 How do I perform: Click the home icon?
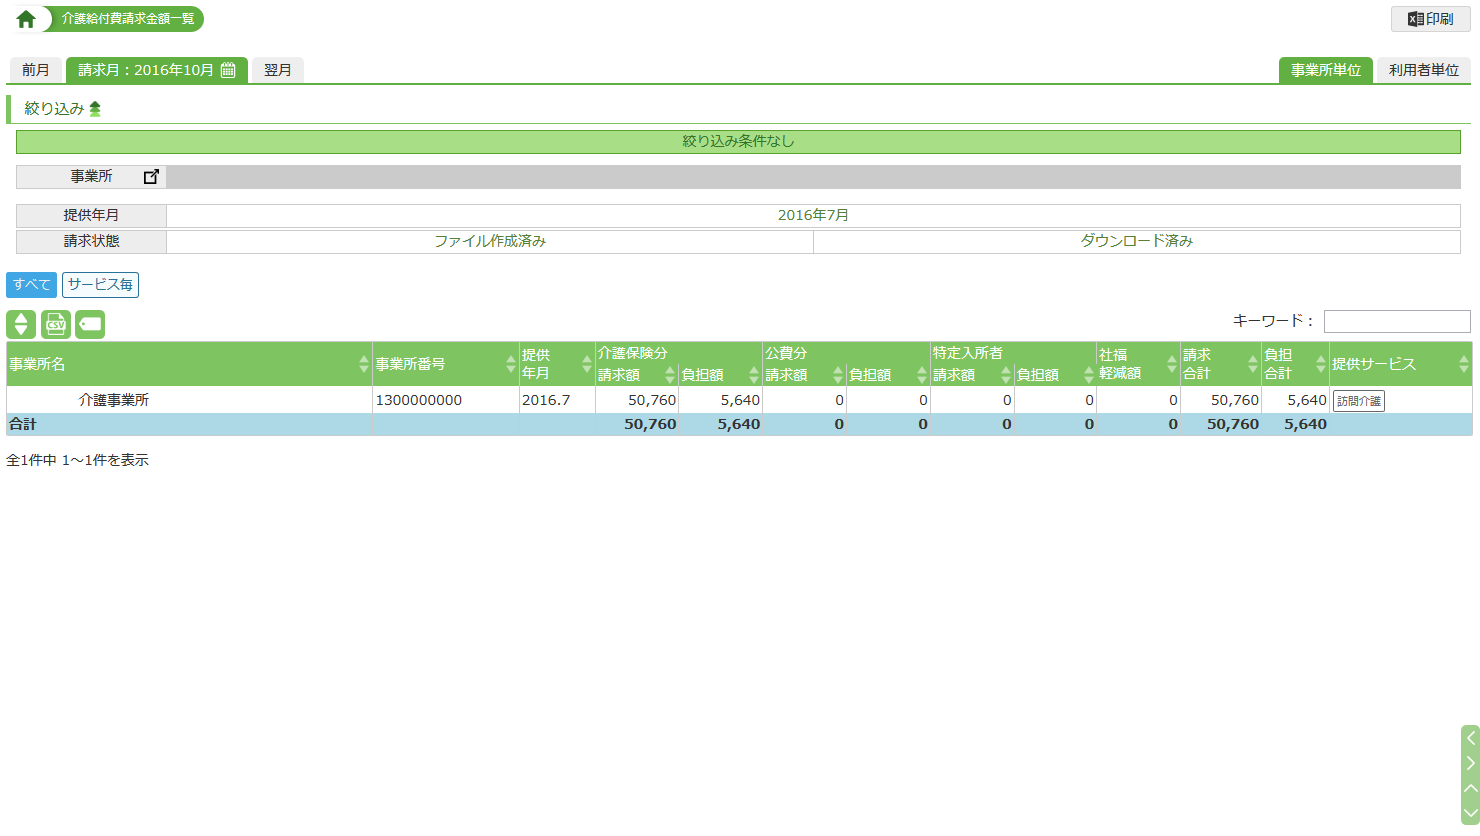26,19
